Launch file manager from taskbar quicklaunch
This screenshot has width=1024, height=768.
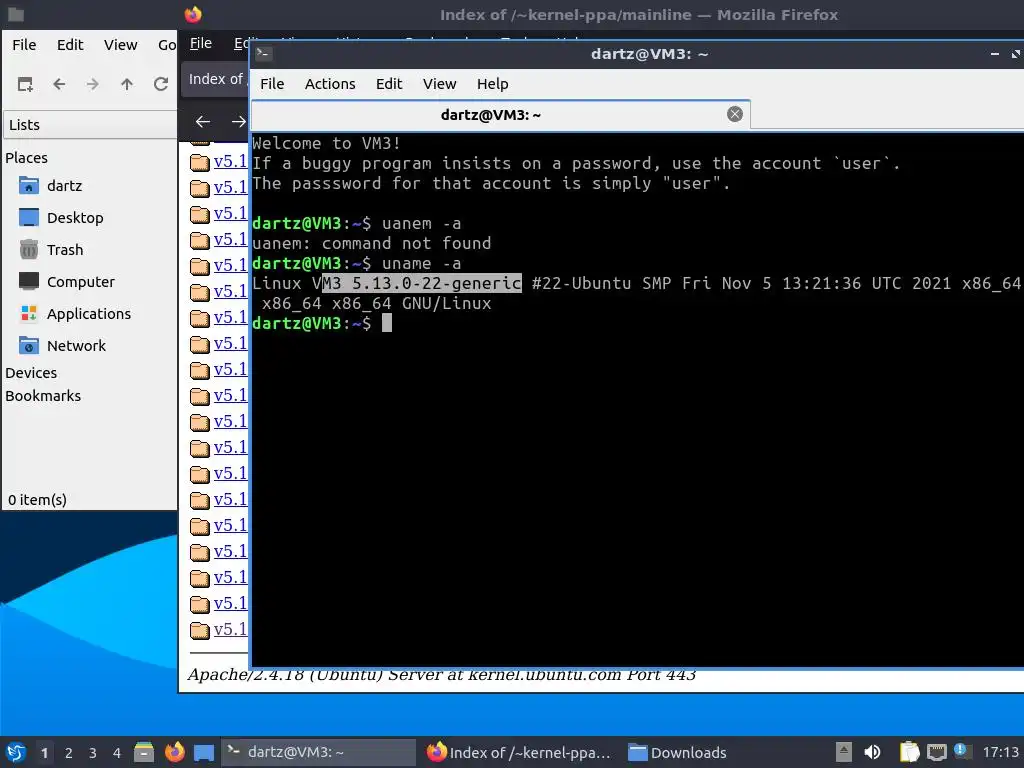(x=144, y=752)
